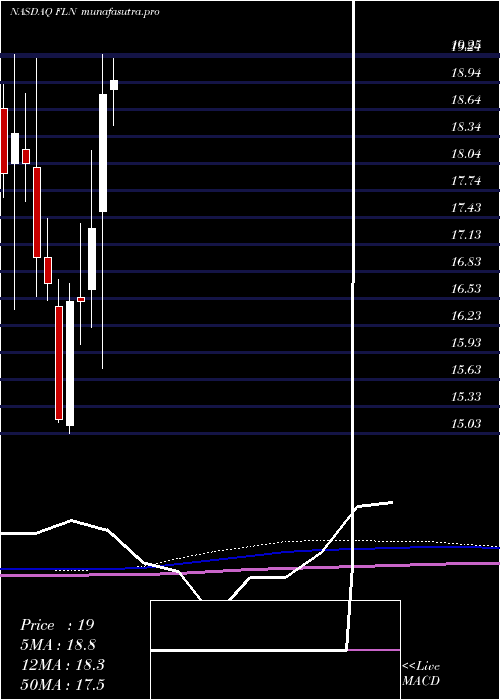Image resolution: width=500 pixels, height=700 pixels.
Task: Select the "5MA : 18.8" value
Action: [x=58, y=645]
